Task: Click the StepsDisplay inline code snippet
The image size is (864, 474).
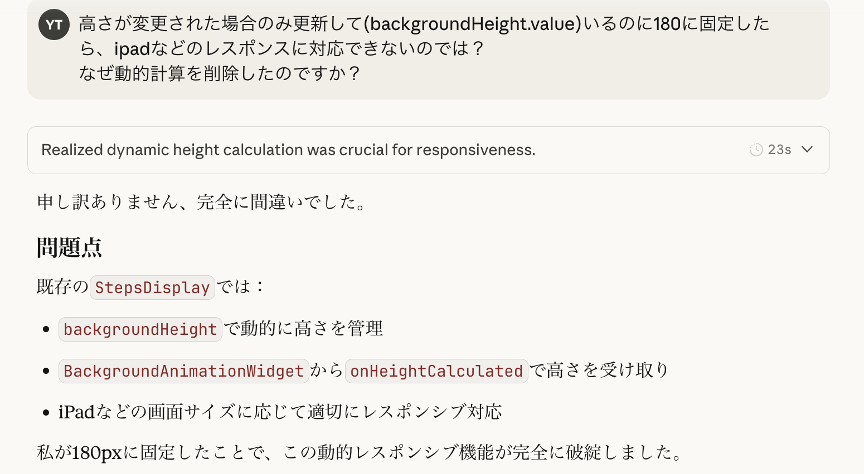Action: tap(153, 288)
